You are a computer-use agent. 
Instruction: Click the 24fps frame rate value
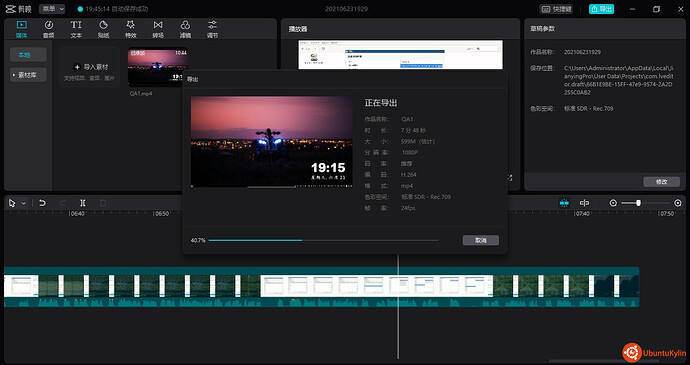[408, 208]
